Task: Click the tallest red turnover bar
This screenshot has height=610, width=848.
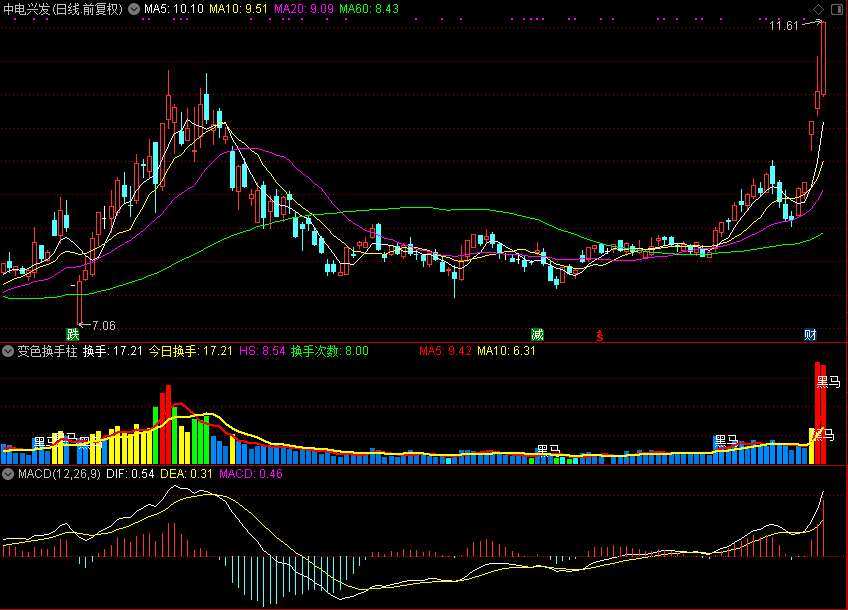Action: click(x=818, y=413)
